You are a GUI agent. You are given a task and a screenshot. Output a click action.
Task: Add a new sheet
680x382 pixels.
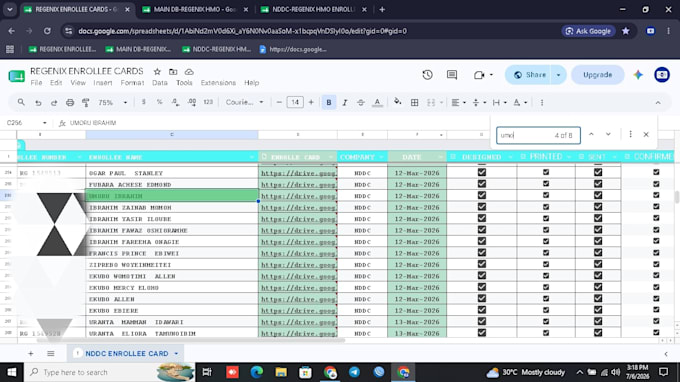tap(31, 354)
